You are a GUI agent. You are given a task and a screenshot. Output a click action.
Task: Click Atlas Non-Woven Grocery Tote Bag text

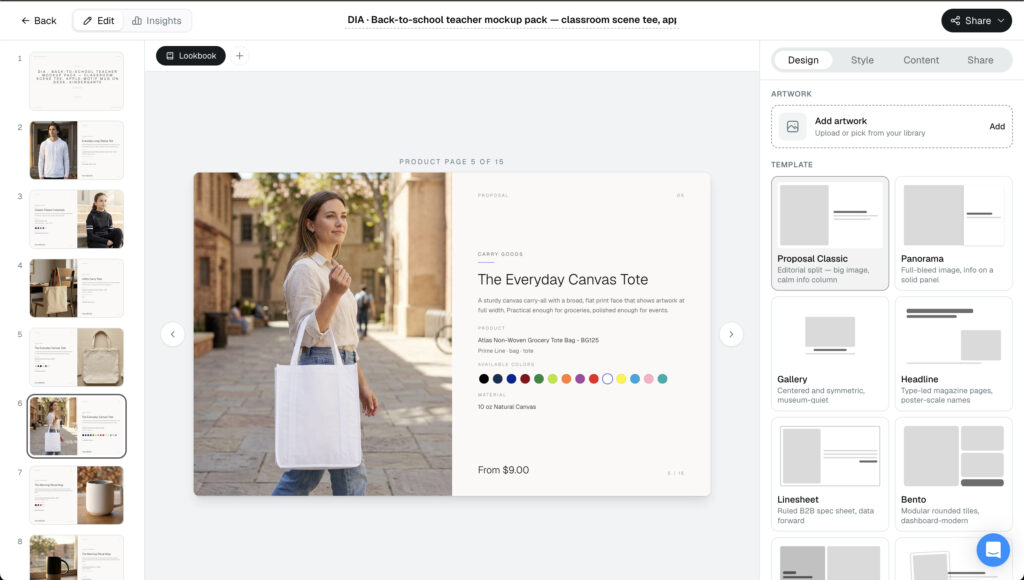pyautogui.click(x=538, y=340)
